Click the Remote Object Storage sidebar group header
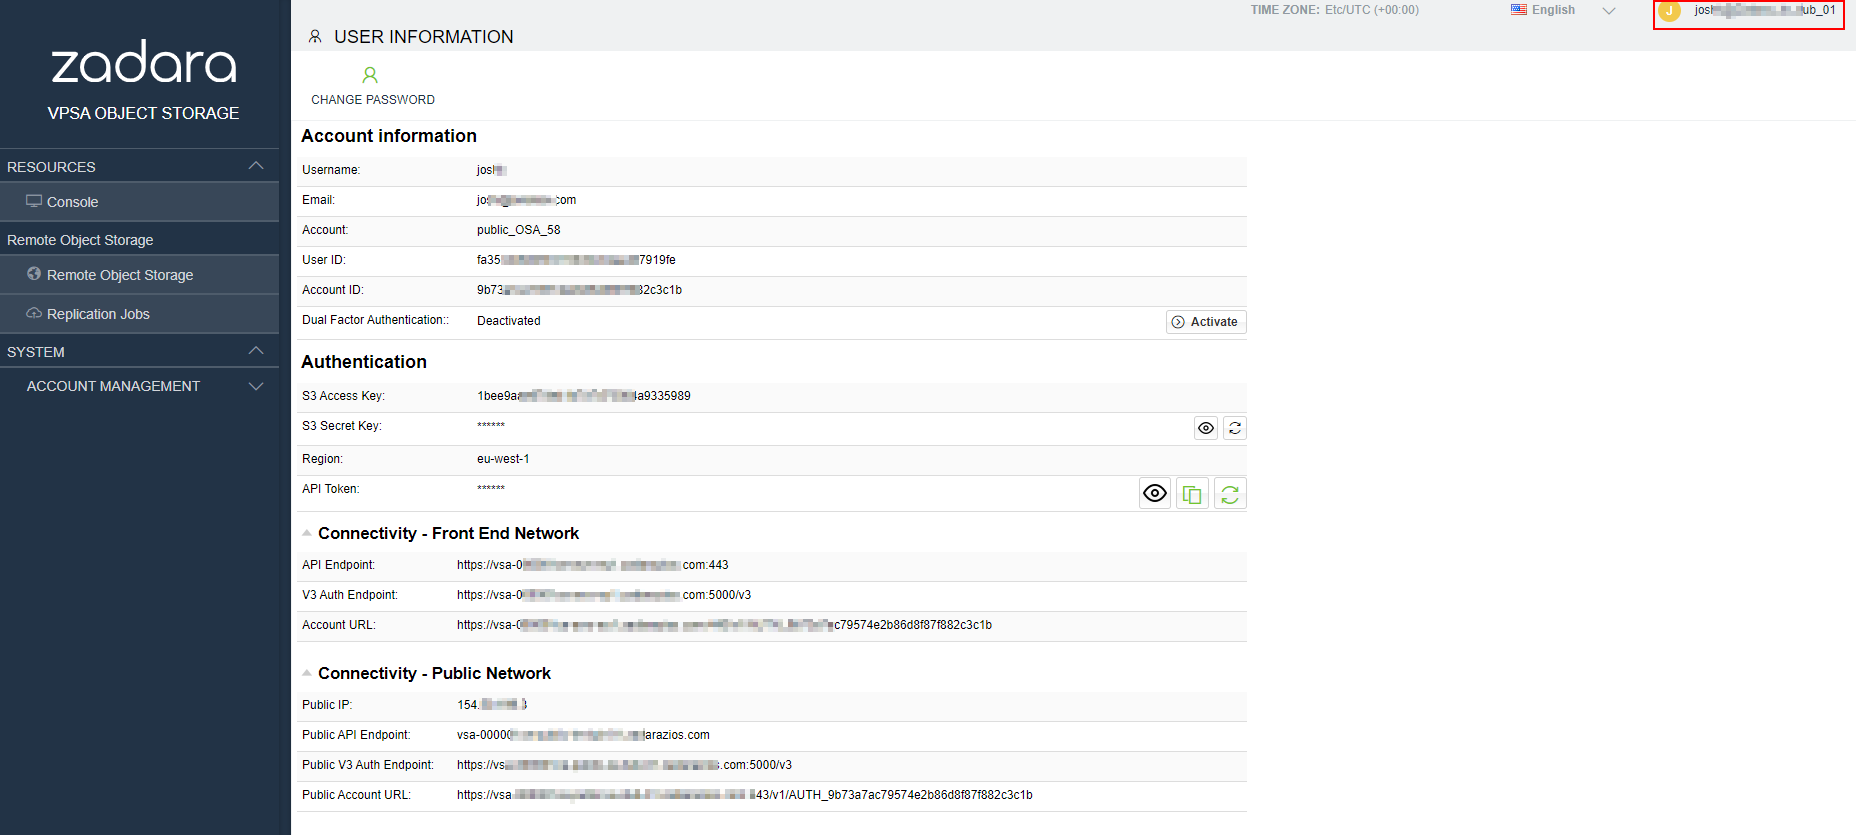This screenshot has height=835, width=1856. [80, 240]
